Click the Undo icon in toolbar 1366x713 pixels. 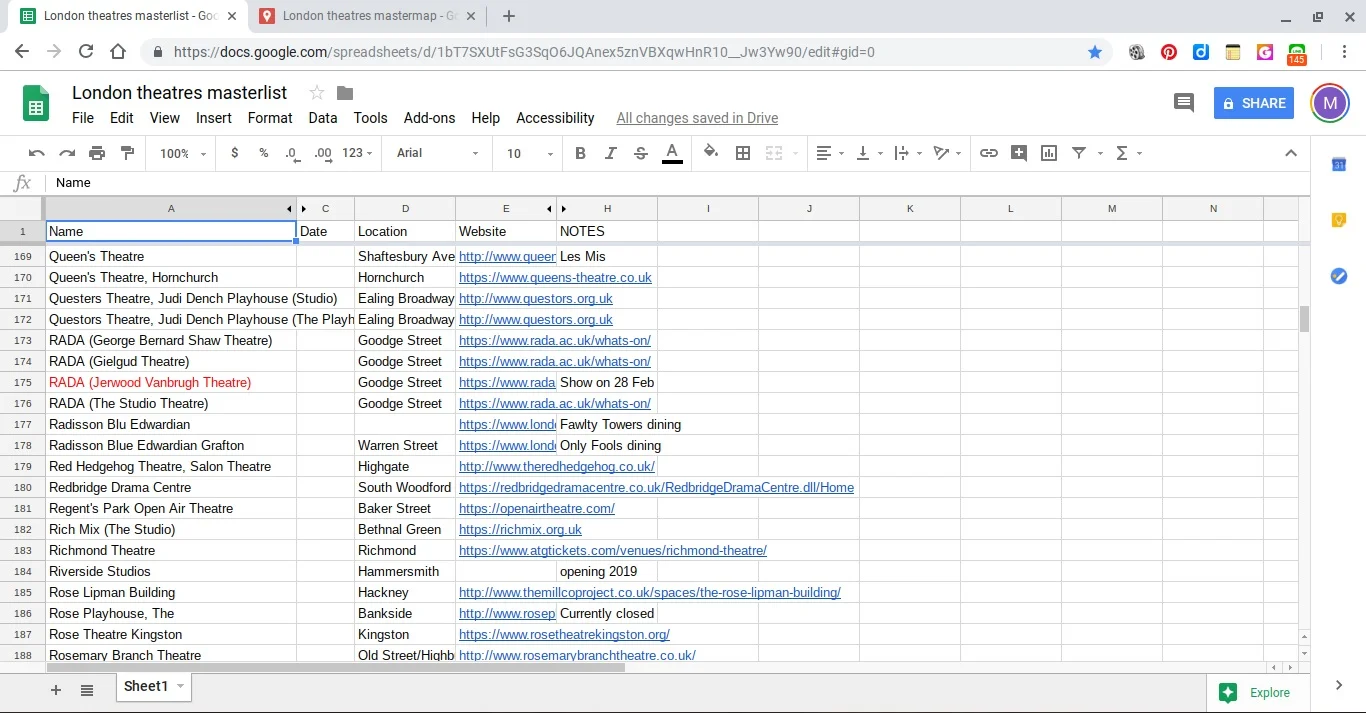(x=37, y=153)
